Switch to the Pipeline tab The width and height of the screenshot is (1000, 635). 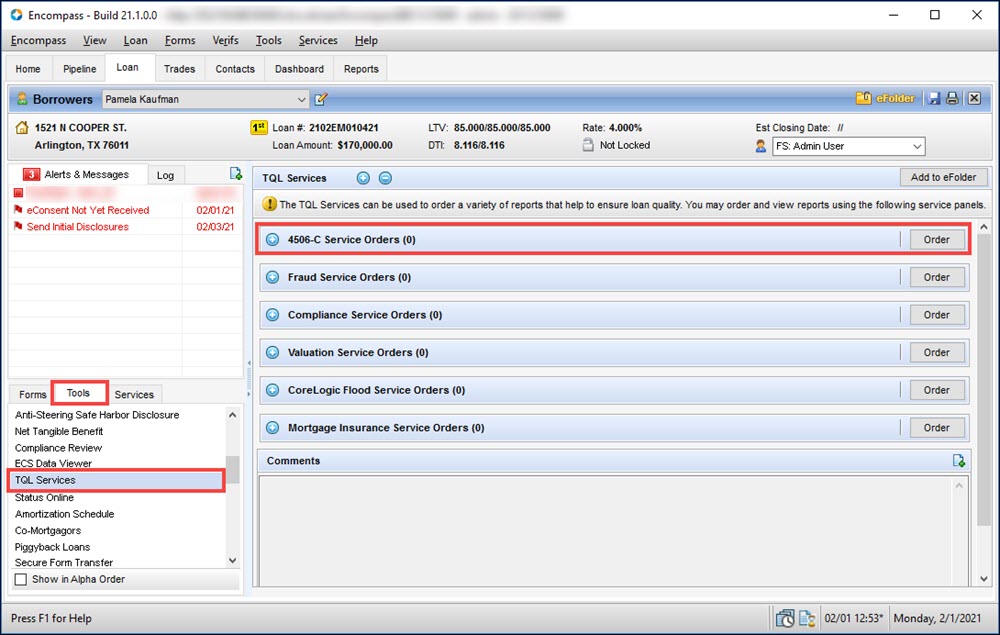[x=80, y=69]
